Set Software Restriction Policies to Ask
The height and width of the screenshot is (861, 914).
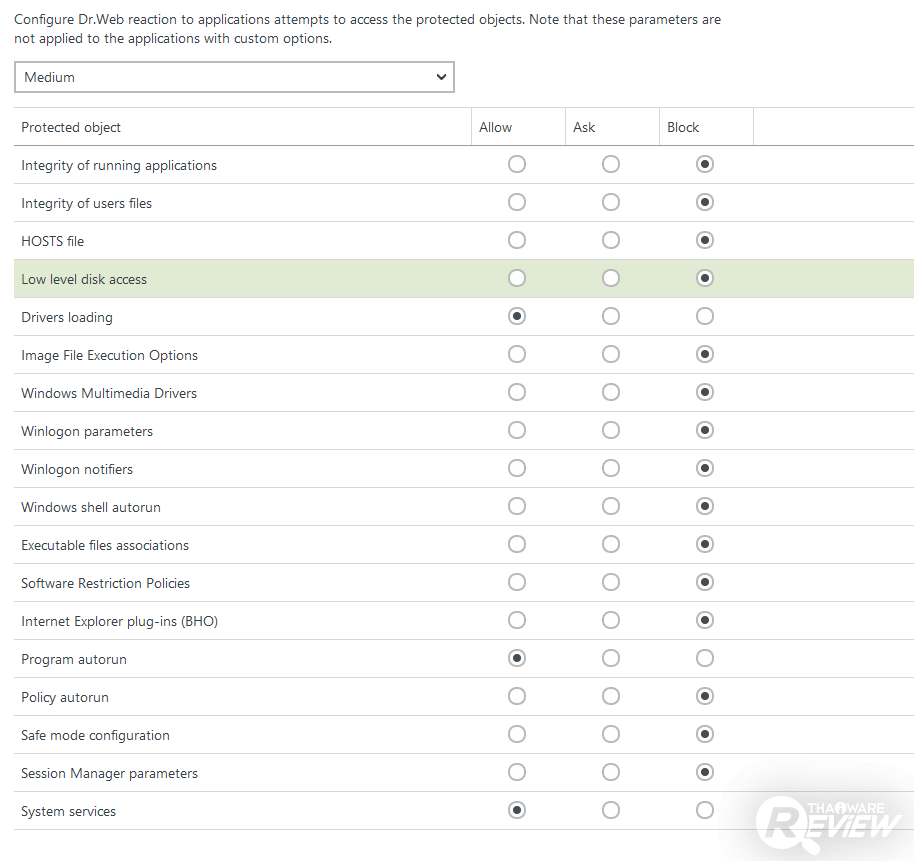tap(610, 582)
